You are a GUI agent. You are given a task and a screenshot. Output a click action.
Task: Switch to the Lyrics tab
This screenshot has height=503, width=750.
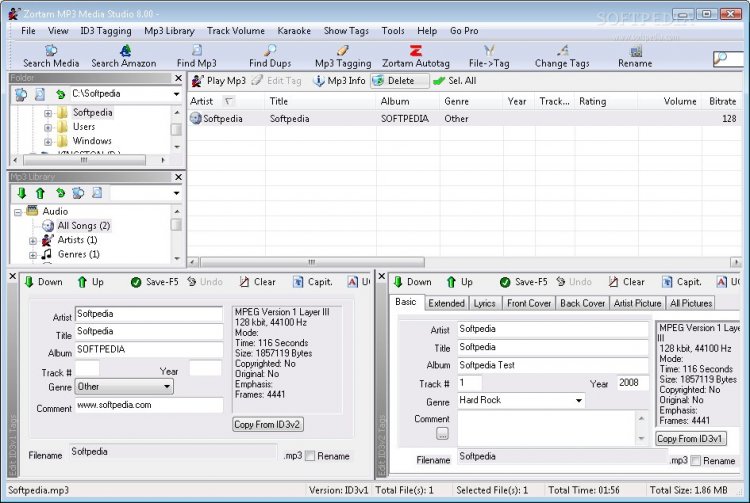point(485,303)
